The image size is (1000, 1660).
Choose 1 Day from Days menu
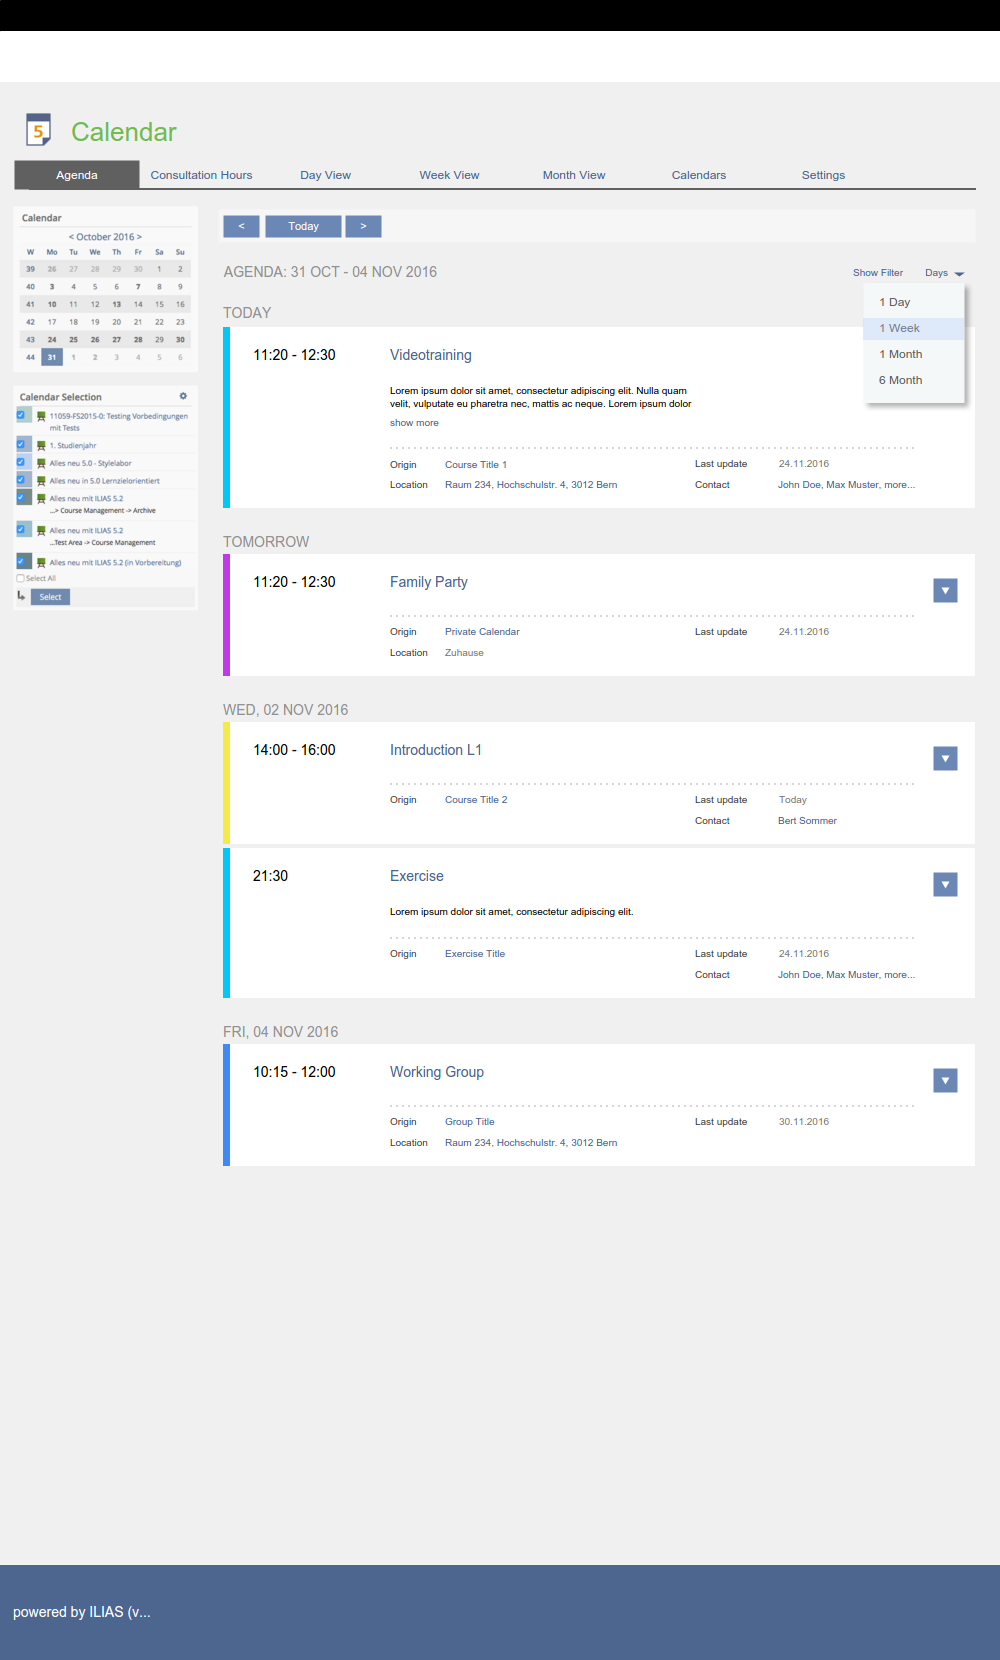tap(914, 302)
